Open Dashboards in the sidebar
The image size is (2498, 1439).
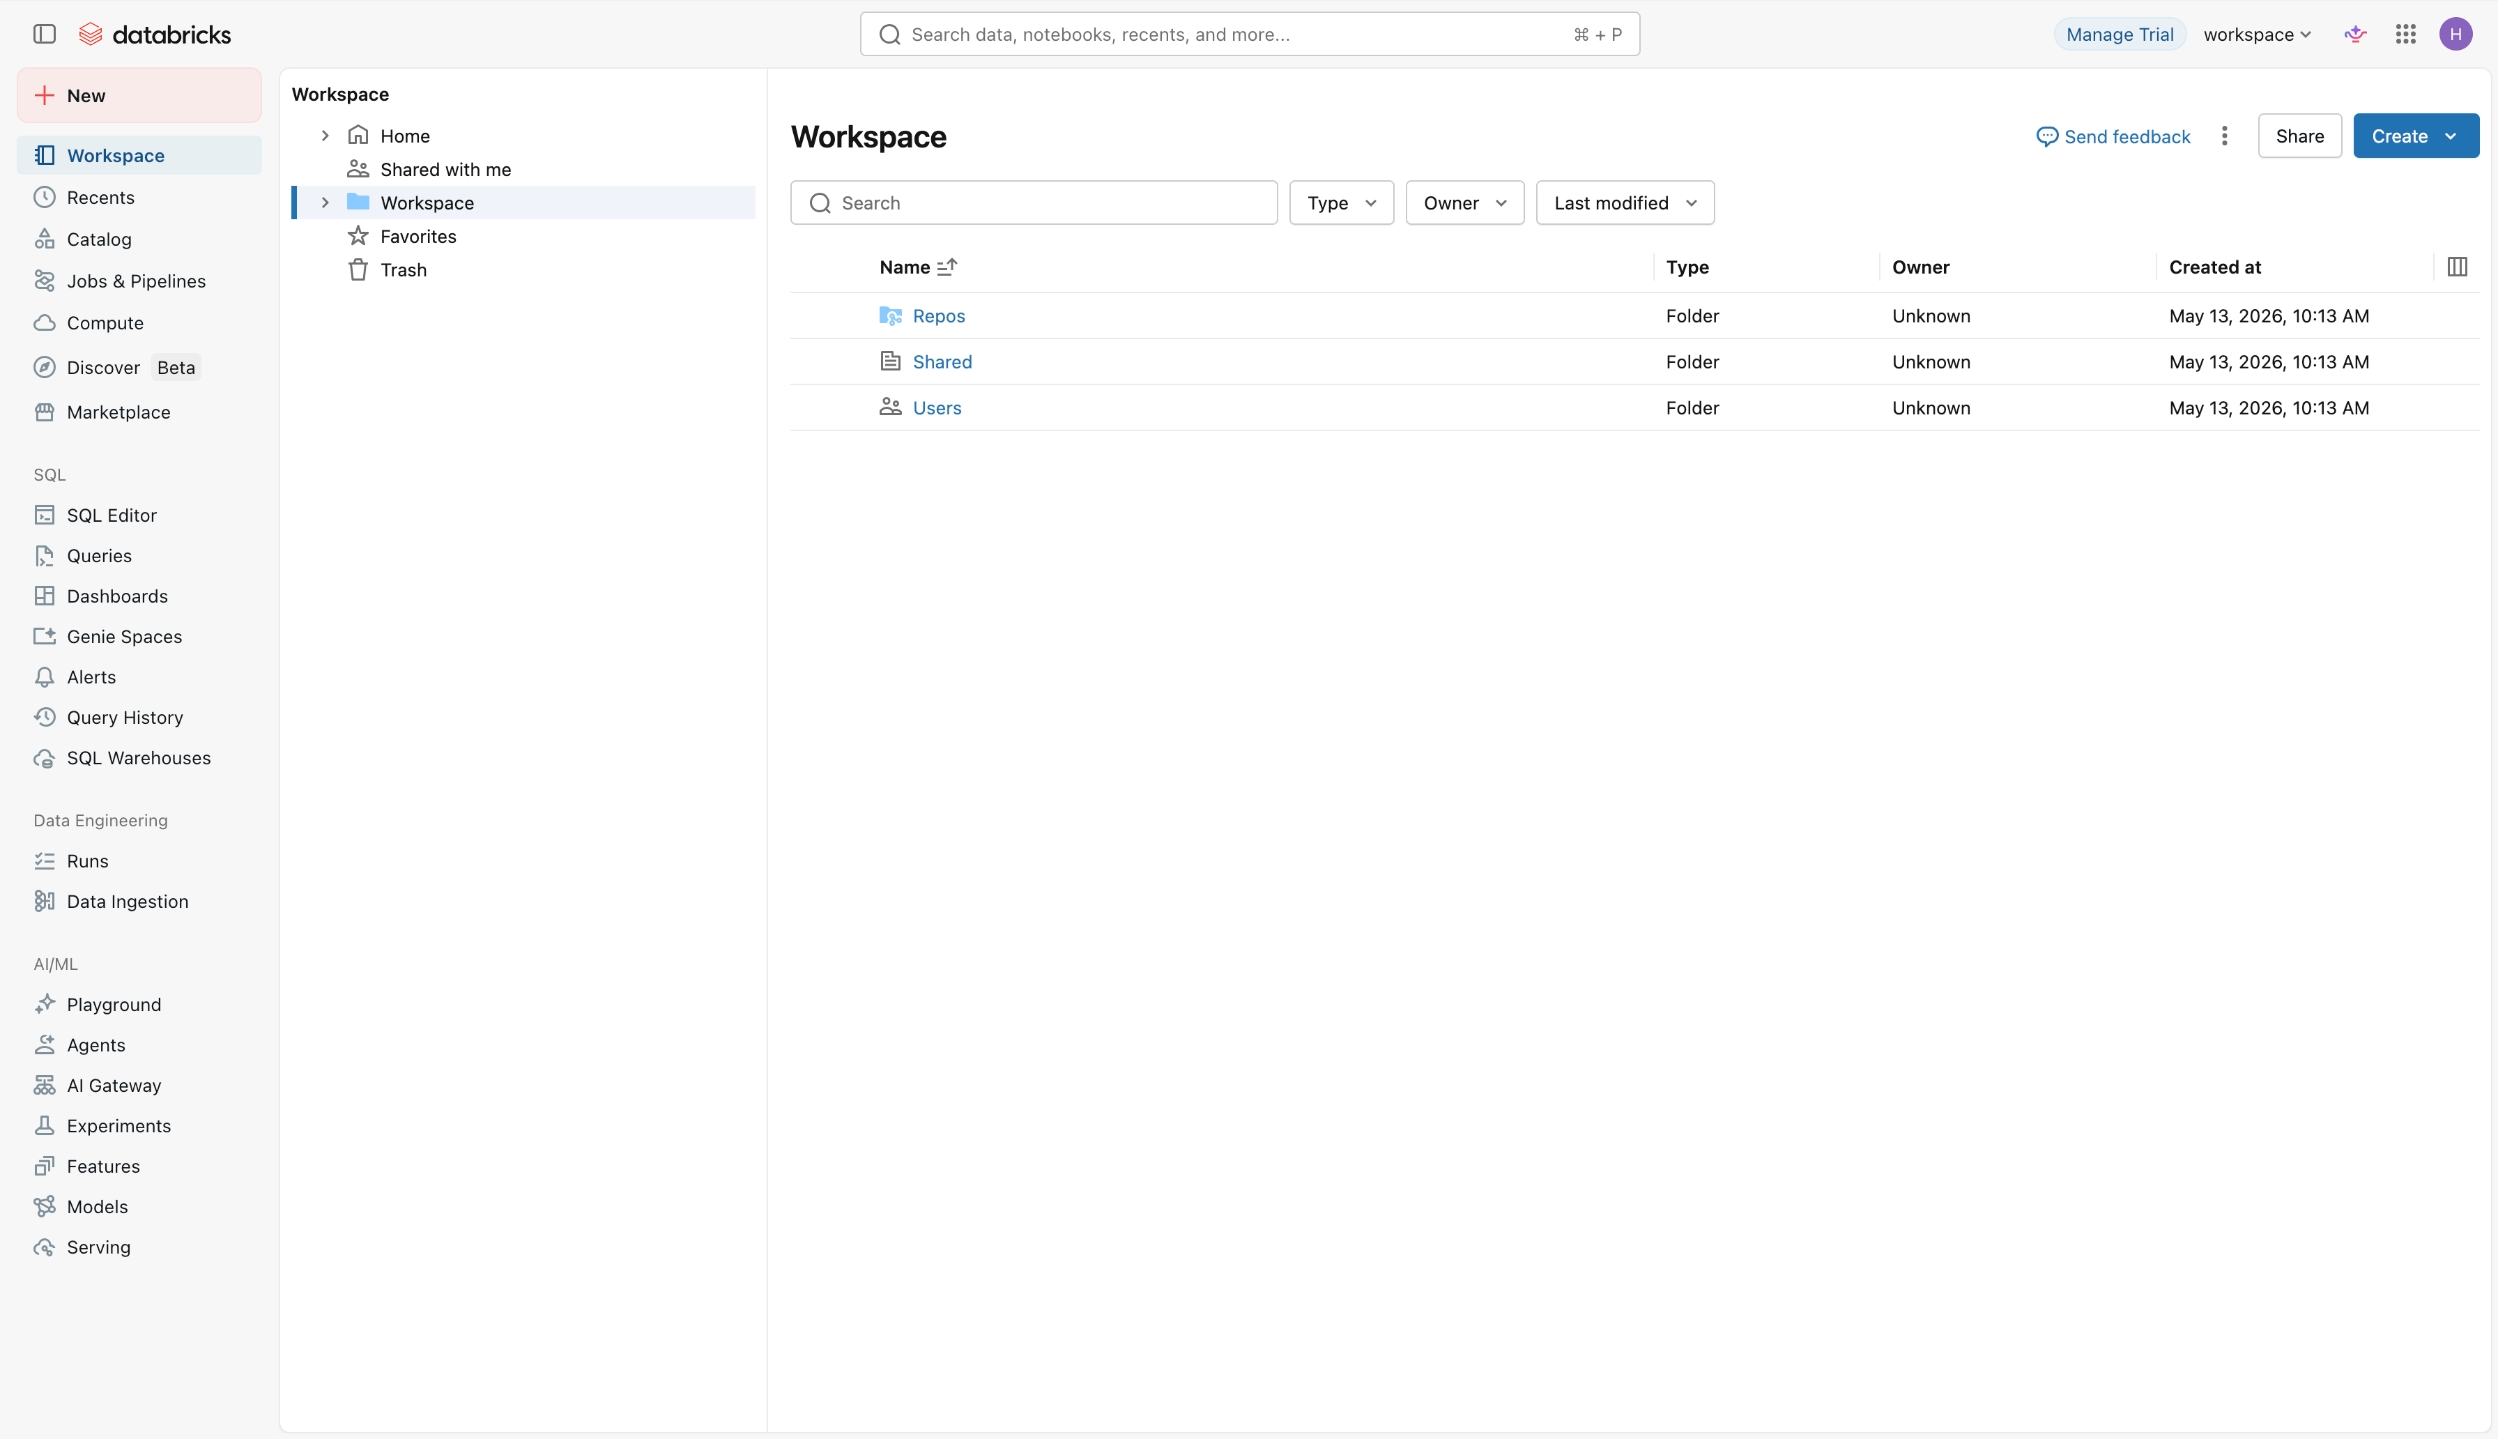click(x=139, y=596)
